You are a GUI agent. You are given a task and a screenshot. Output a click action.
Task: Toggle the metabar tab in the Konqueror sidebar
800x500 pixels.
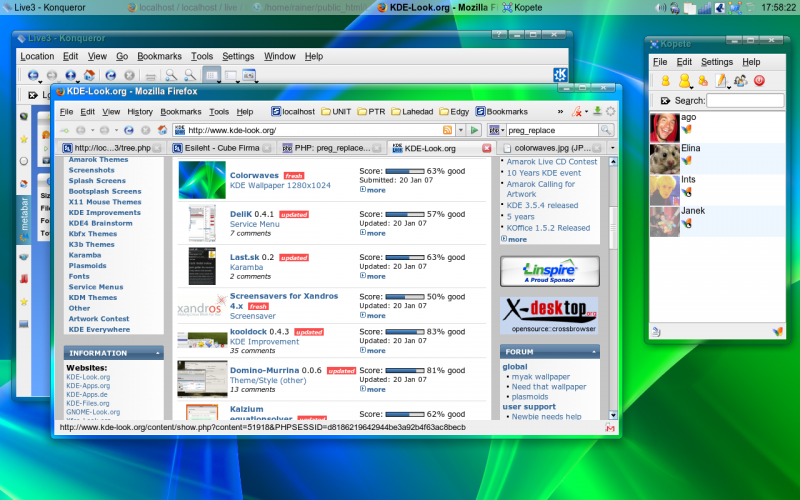(x=23, y=220)
